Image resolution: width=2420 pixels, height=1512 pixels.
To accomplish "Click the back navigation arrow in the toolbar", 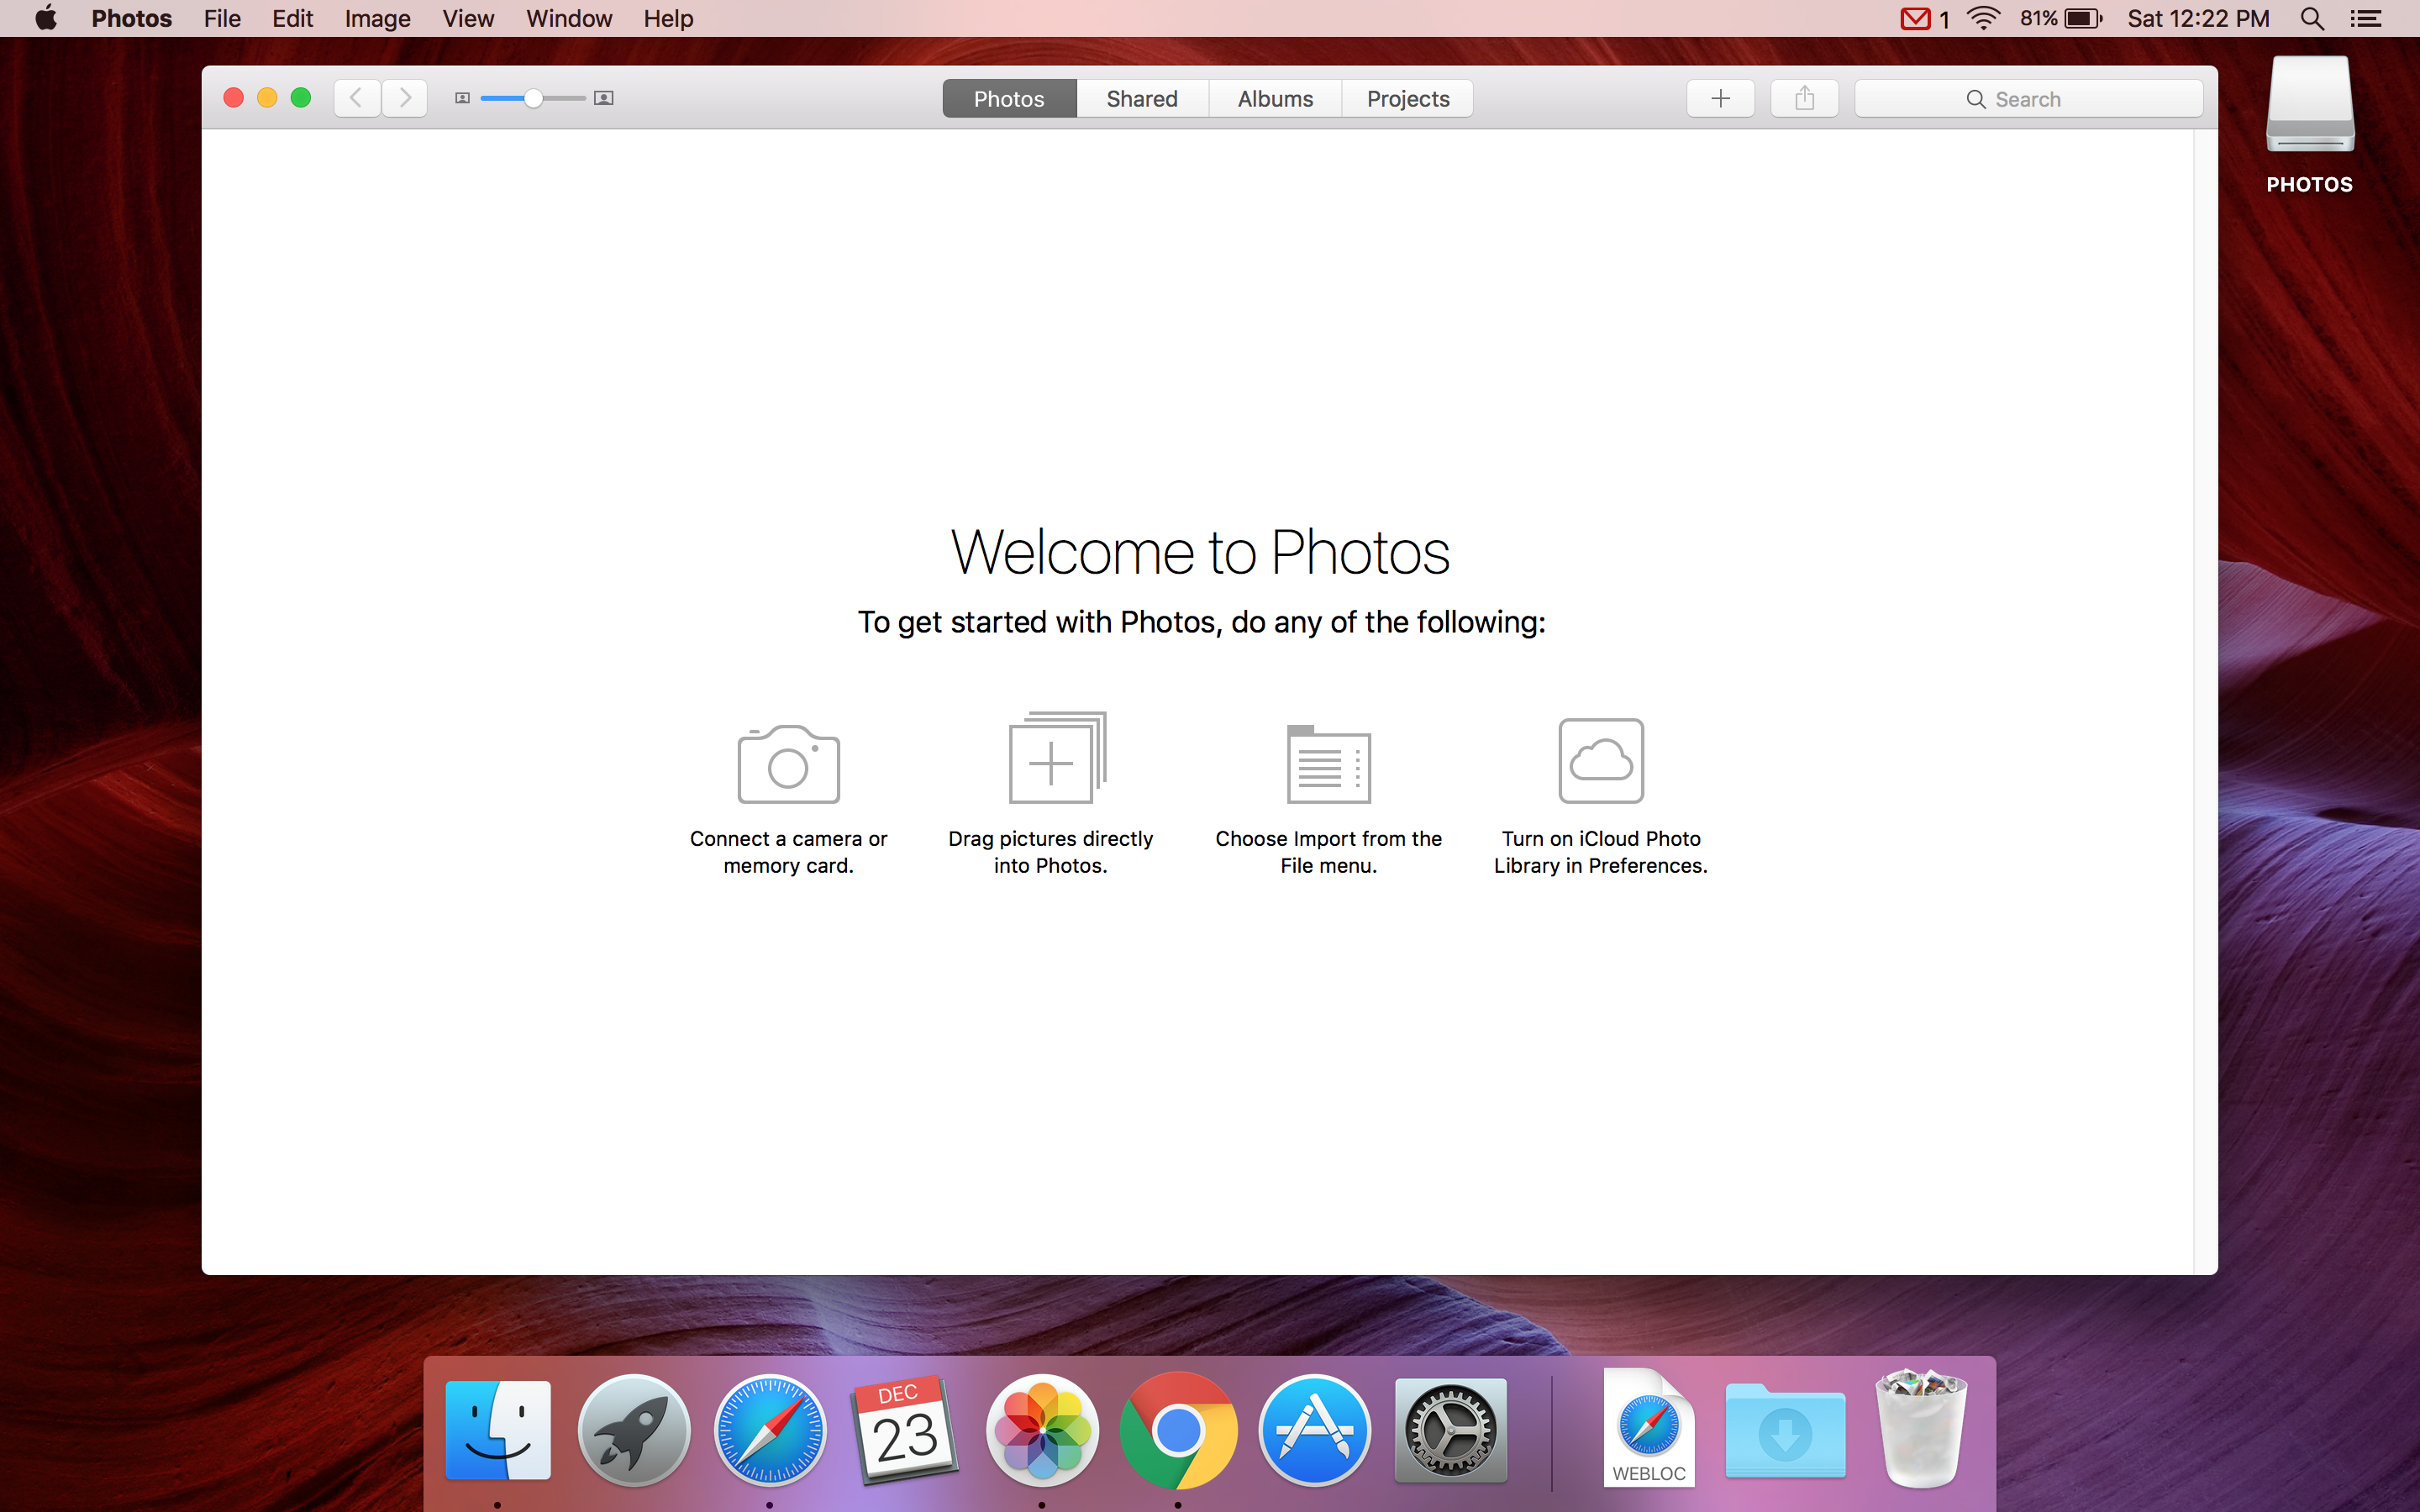I will tap(357, 98).
